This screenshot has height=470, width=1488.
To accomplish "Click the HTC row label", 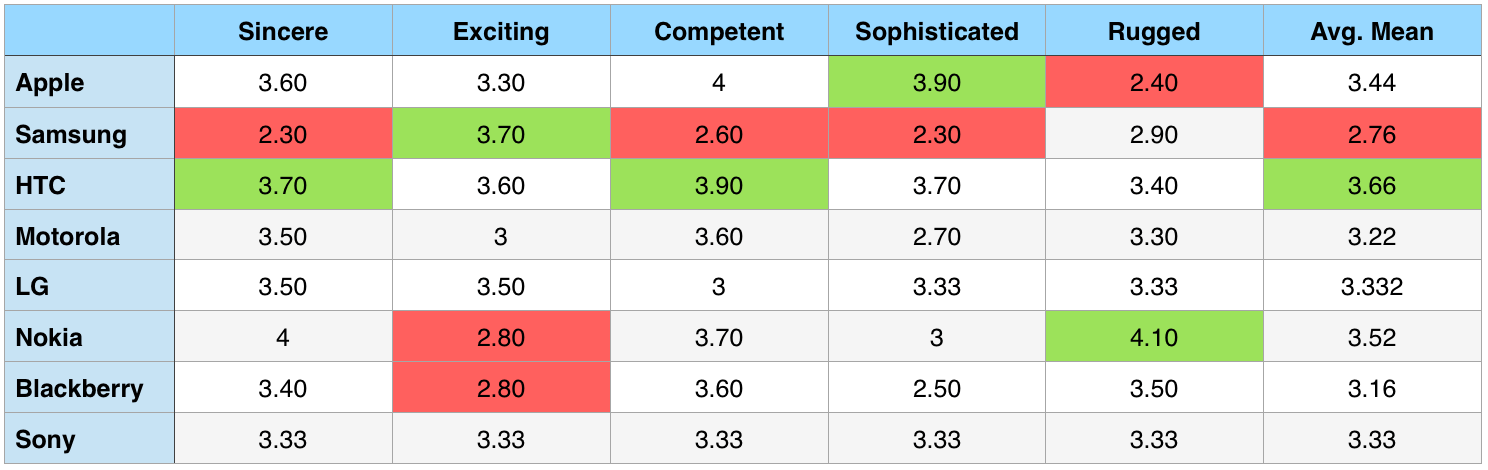I will tap(43, 185).
